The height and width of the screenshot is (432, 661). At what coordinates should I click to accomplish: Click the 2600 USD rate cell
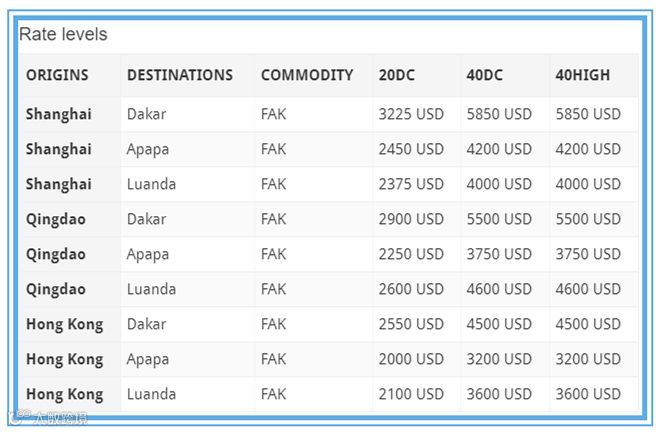[x=411, y=289]
